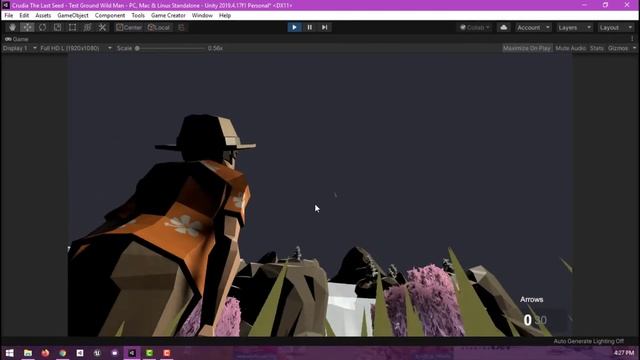
Task: Open red Camtasia recorder taskbar icon
Action: click(x=167, y=353)
